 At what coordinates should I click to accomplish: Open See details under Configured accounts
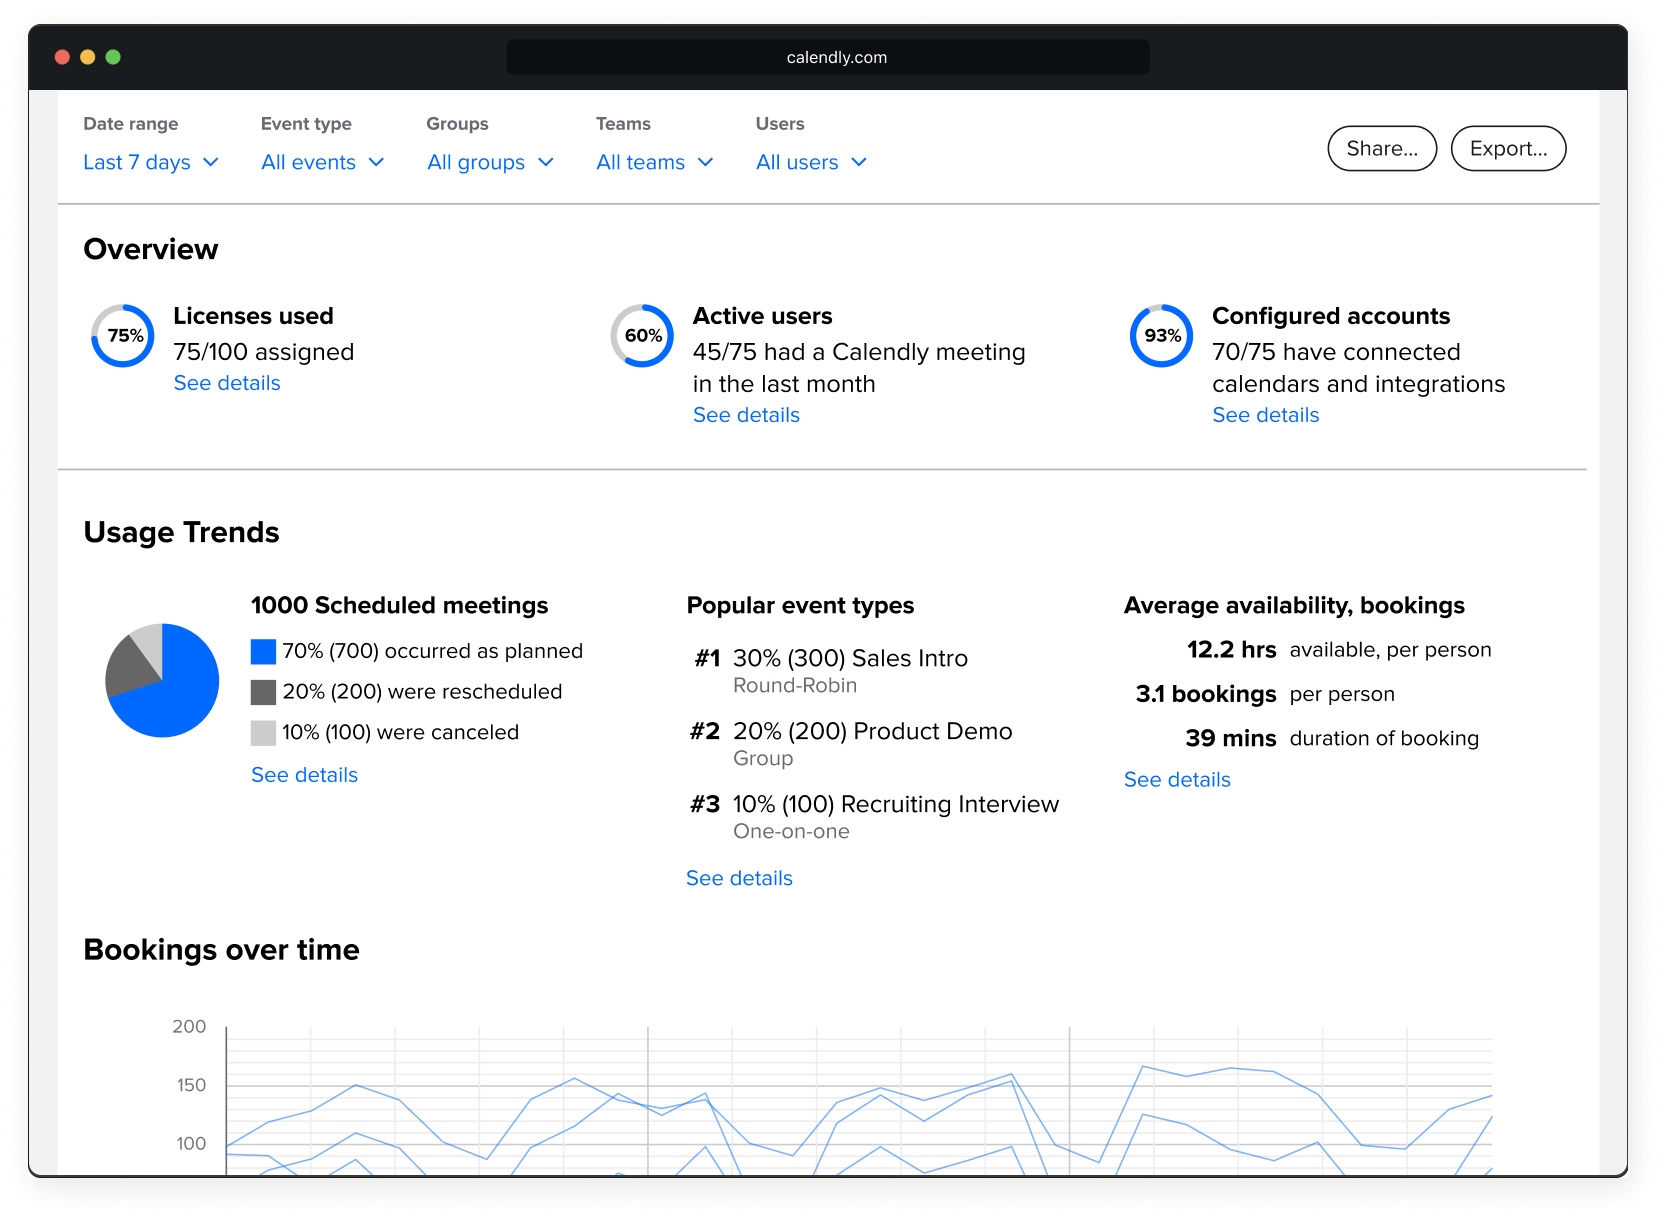coord(1266,415)
